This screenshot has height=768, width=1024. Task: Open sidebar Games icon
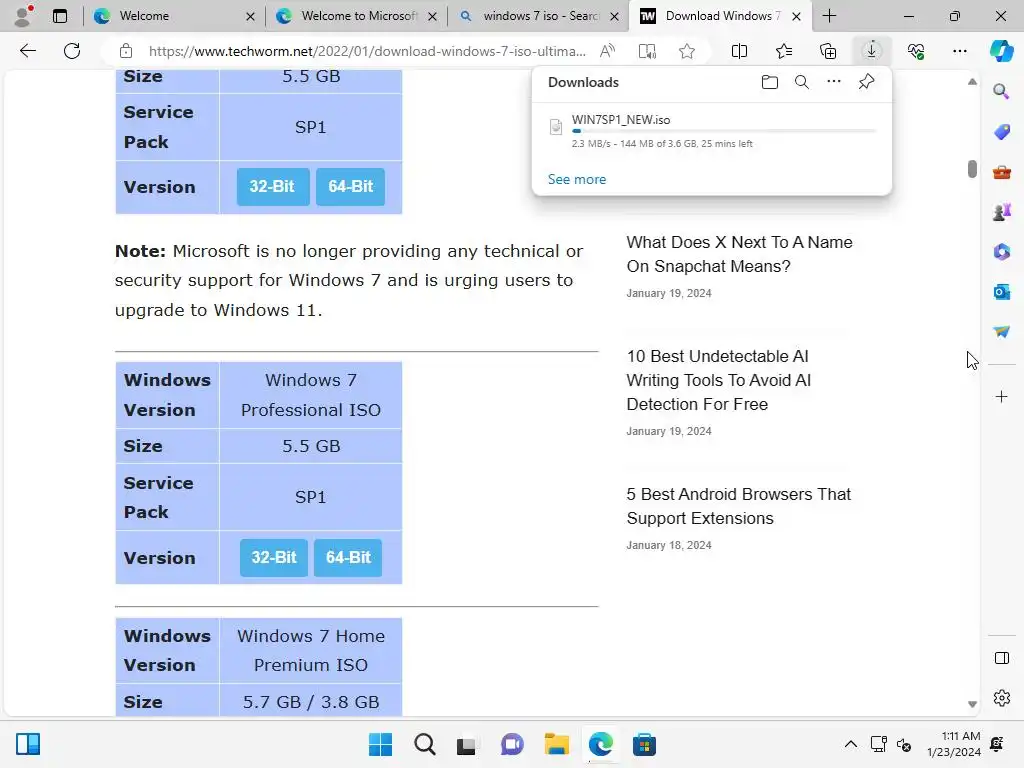1001,212
